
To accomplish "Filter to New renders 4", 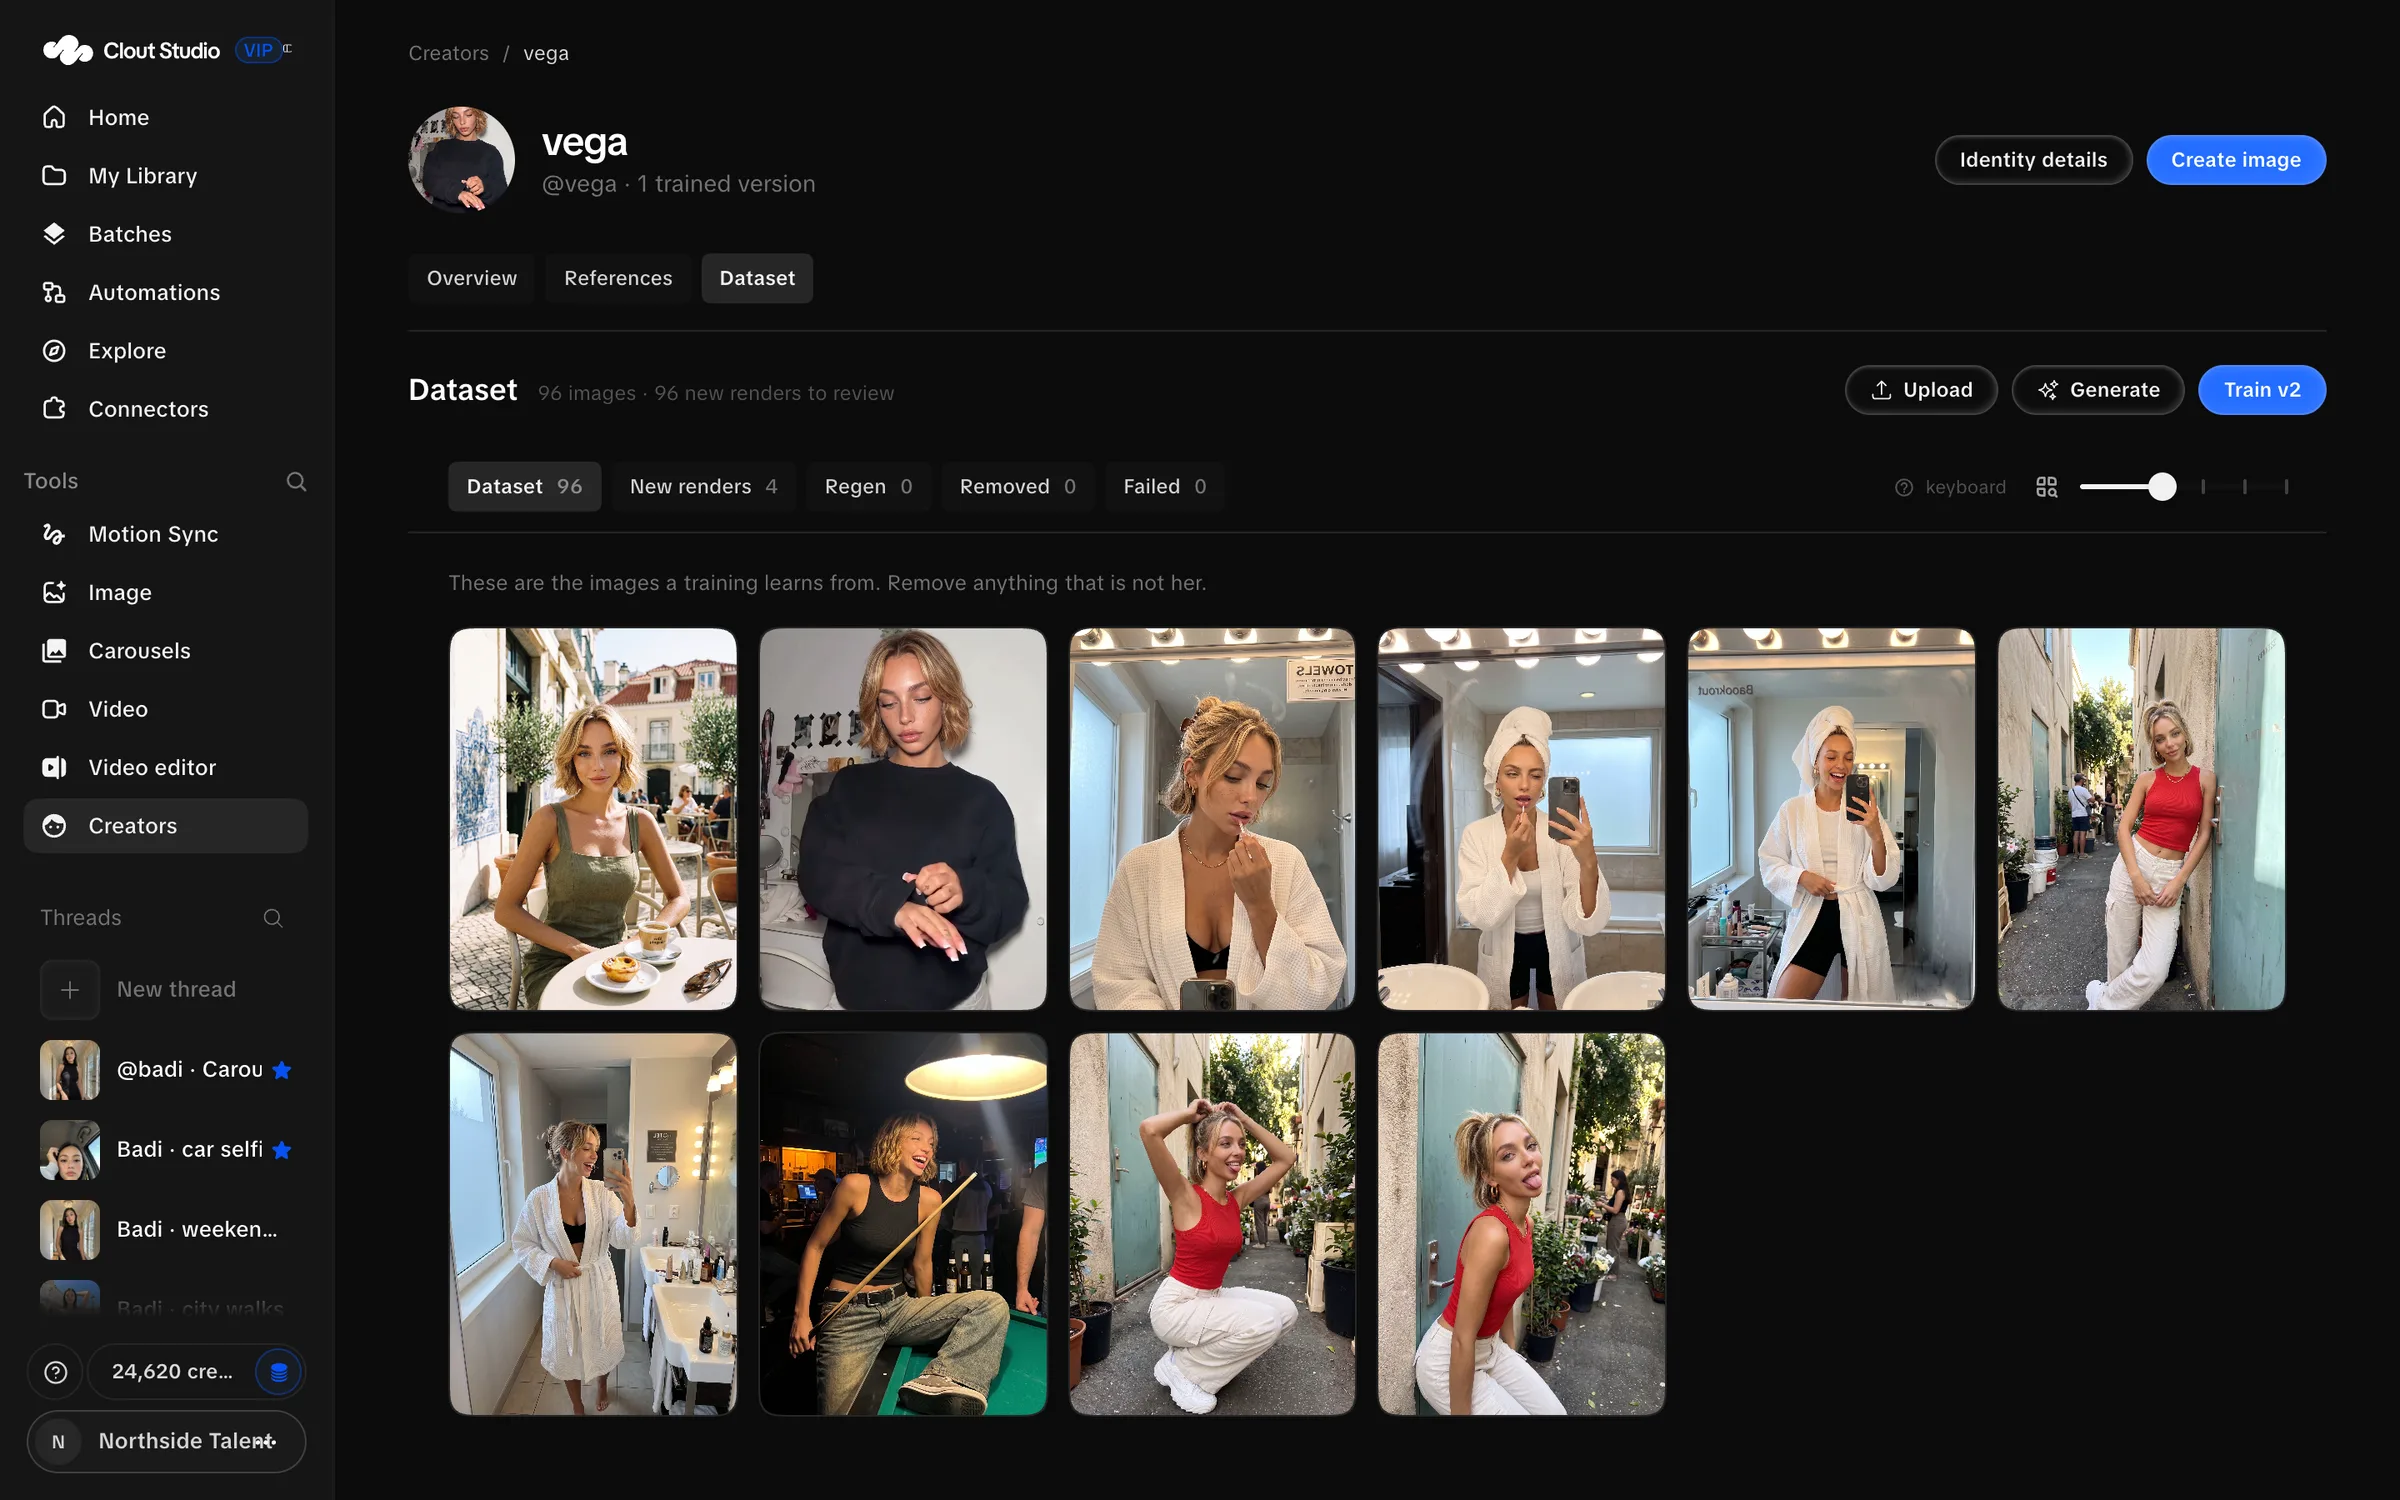I will tap(704, 487).
